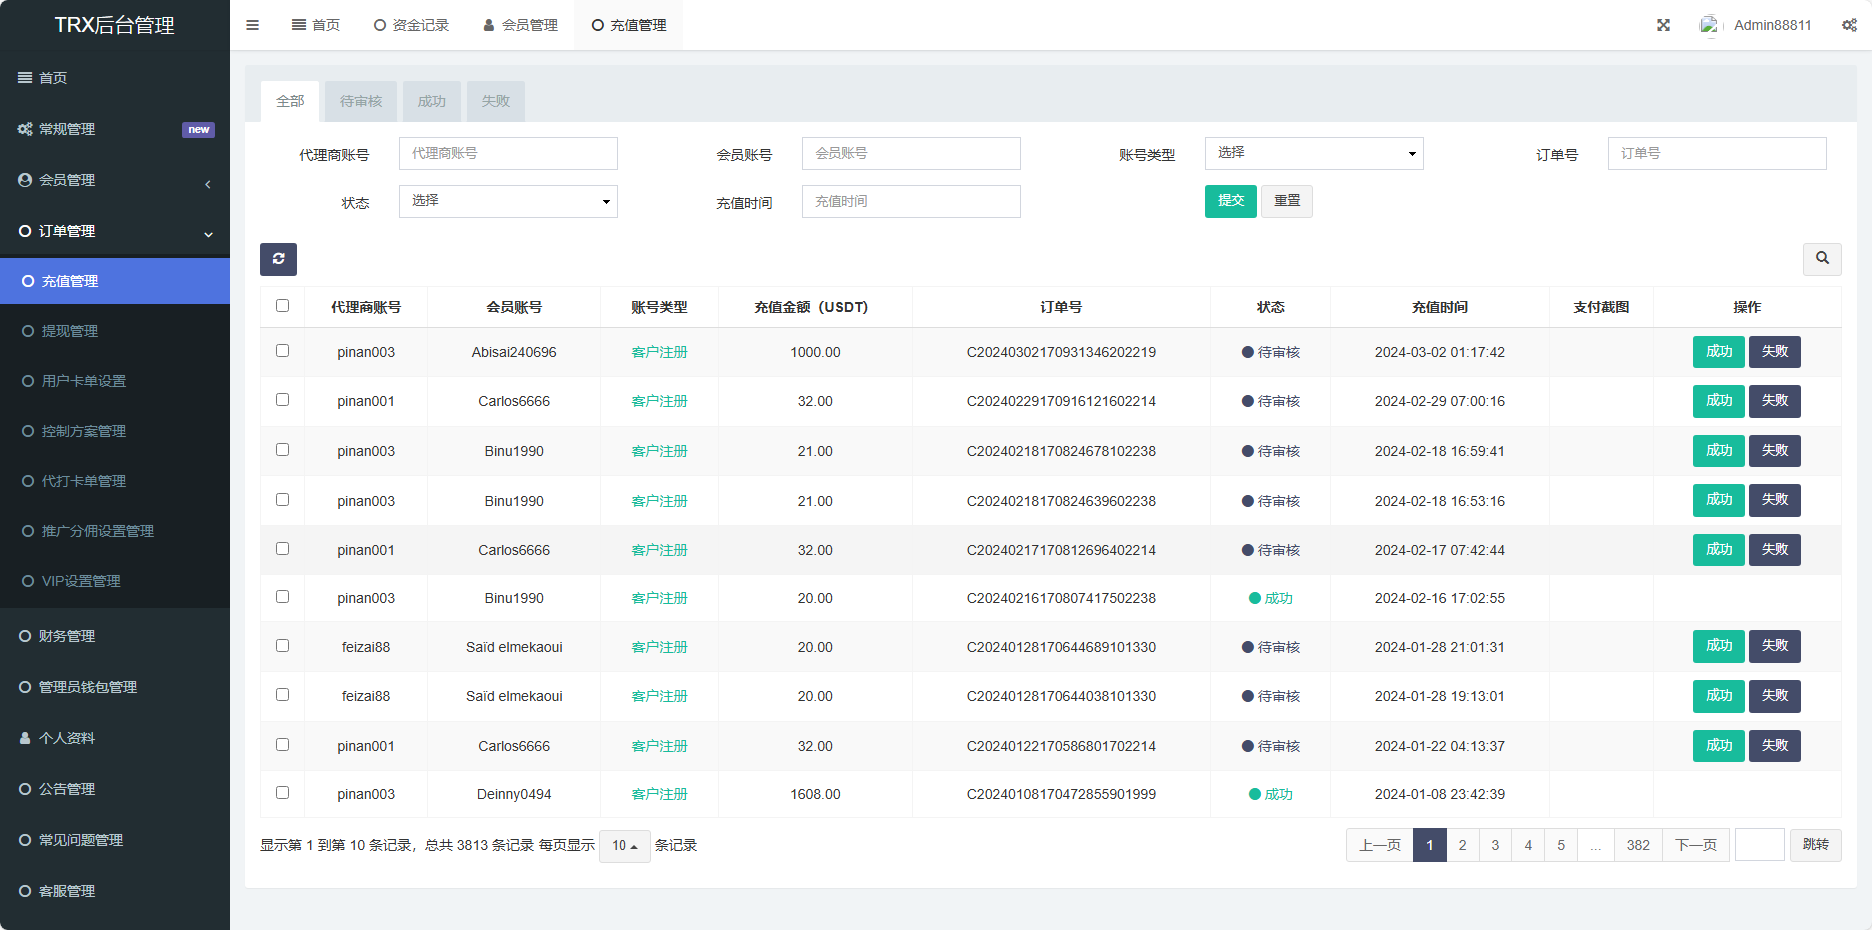Expand the 会员管理 sidebar menu
Viewport: 1872px width, 930px height.
(115, 180)
